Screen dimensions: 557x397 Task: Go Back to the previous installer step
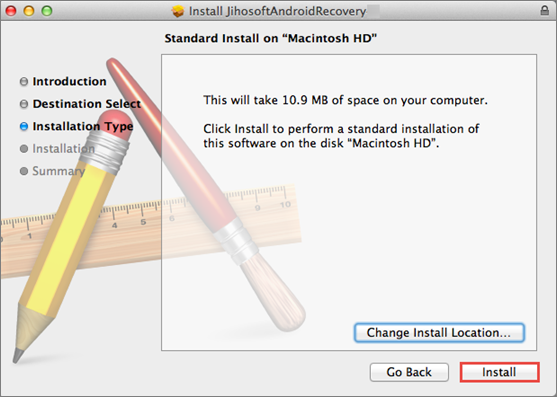[409, 372]
